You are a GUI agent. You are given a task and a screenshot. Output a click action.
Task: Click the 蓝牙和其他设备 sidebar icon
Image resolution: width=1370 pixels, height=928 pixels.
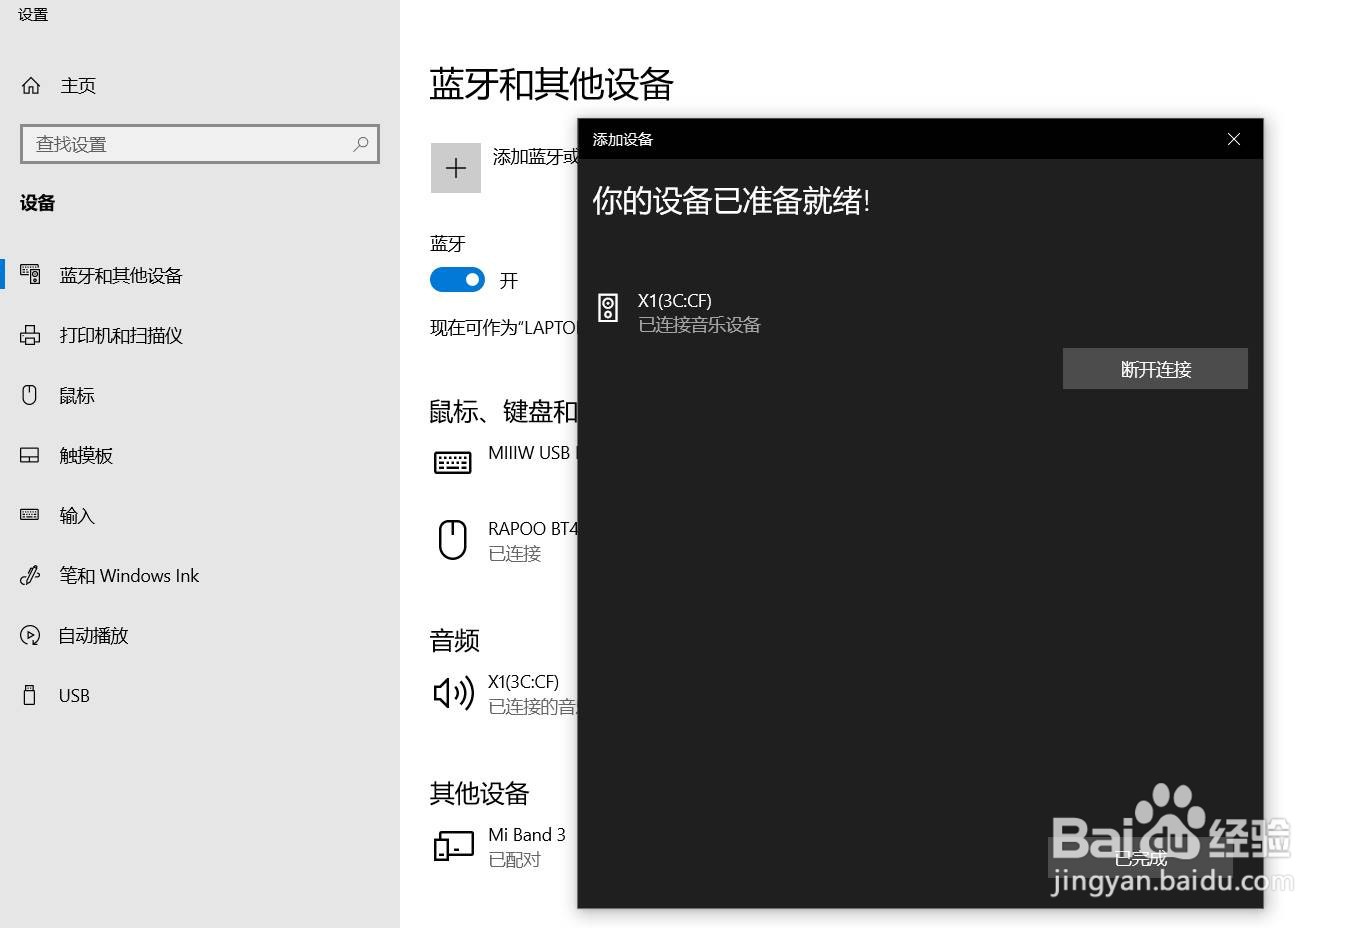click(30, 274)
